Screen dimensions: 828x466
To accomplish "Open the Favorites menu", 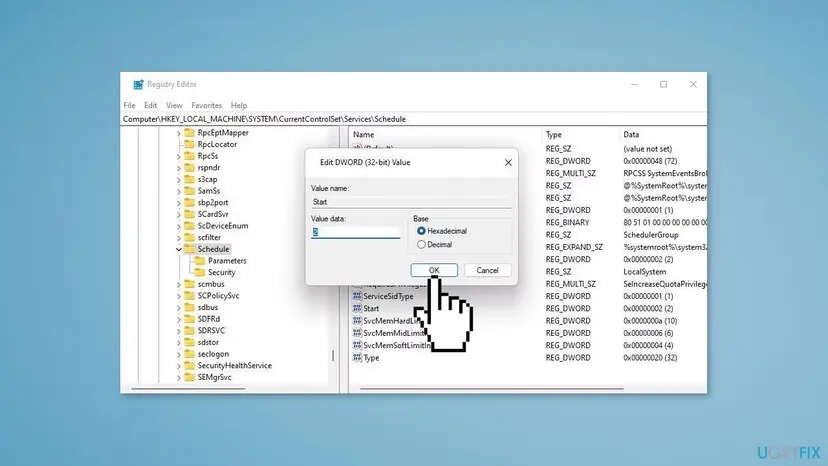I will [x=206, y=105].
